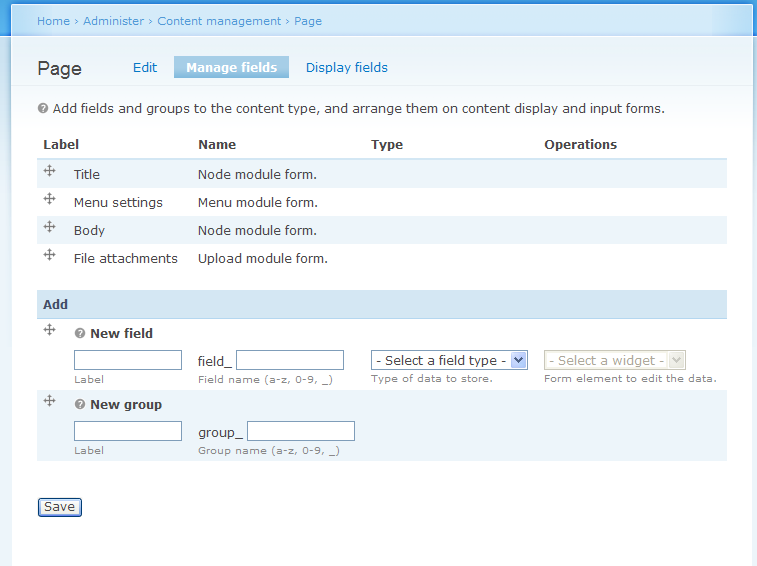Click the help icon next to New group
This screenshot has height=566, width=757.
pos(80,404)
